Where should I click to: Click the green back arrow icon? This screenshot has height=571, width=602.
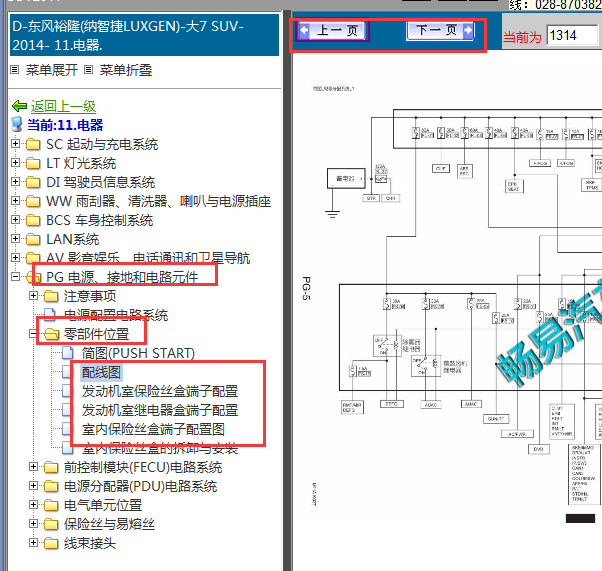click(19, 106)
